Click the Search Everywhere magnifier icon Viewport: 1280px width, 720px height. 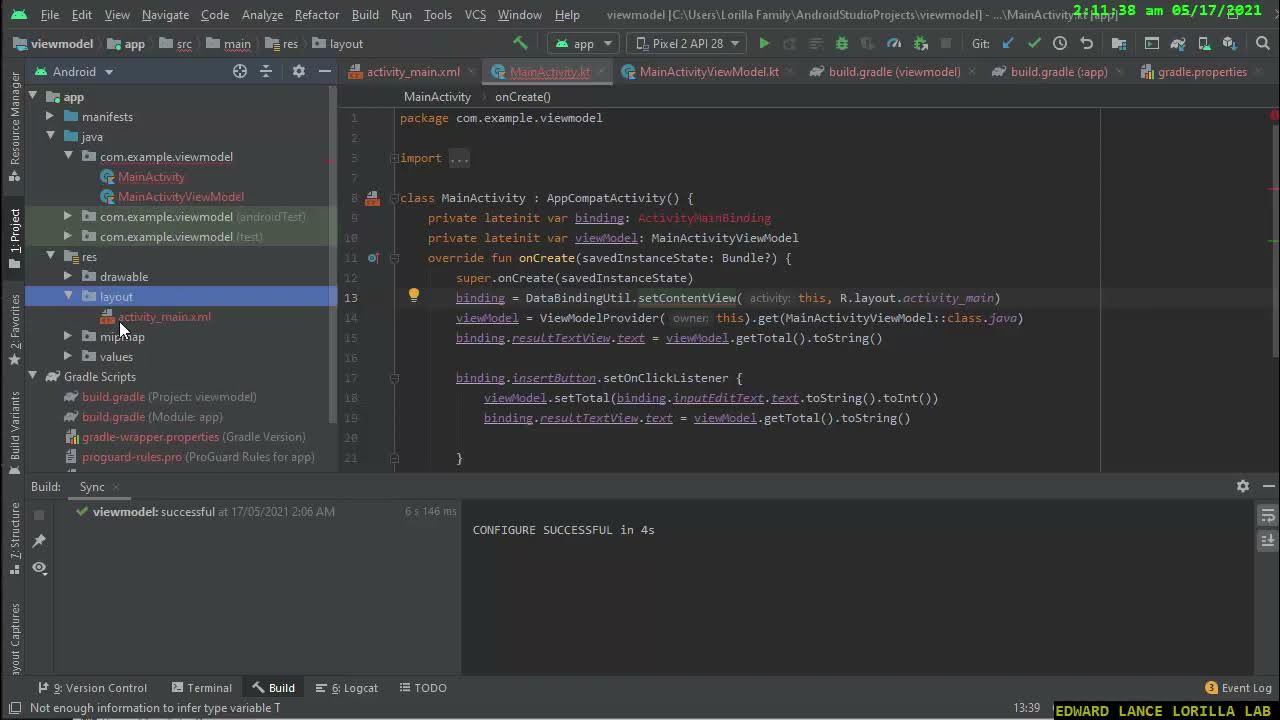(1262, 43)
